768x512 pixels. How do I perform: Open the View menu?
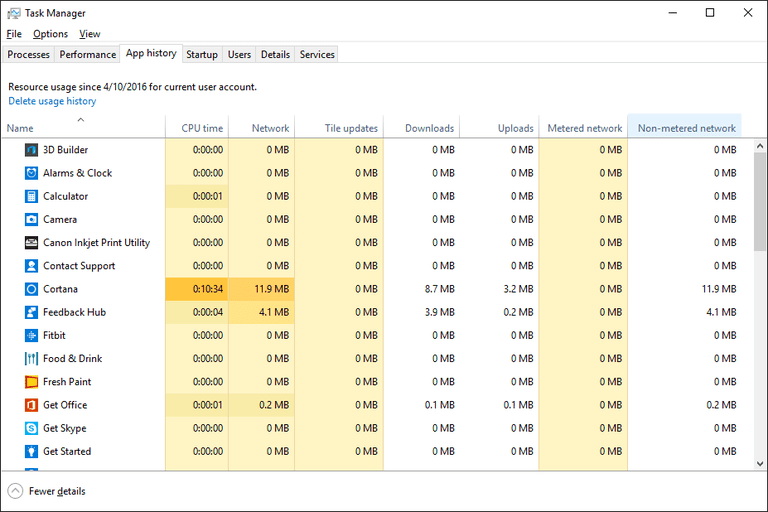90,34
